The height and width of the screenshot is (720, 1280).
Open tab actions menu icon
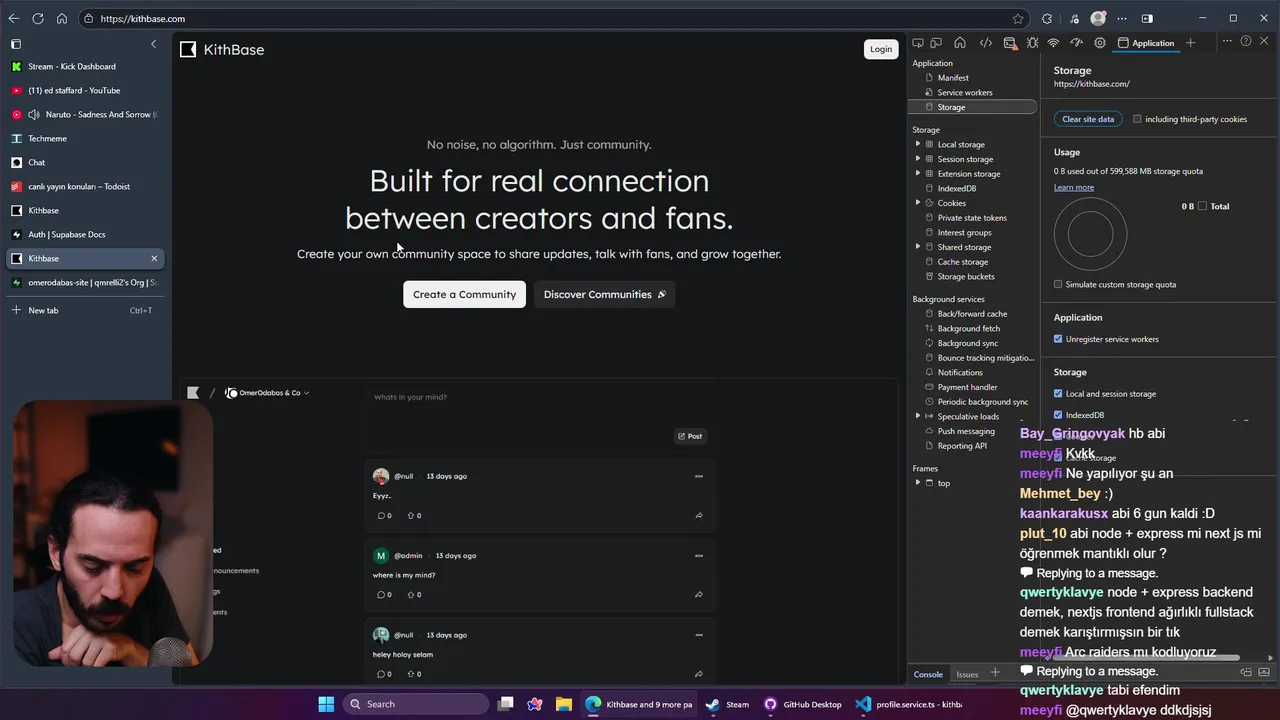(x=16, y=44)
